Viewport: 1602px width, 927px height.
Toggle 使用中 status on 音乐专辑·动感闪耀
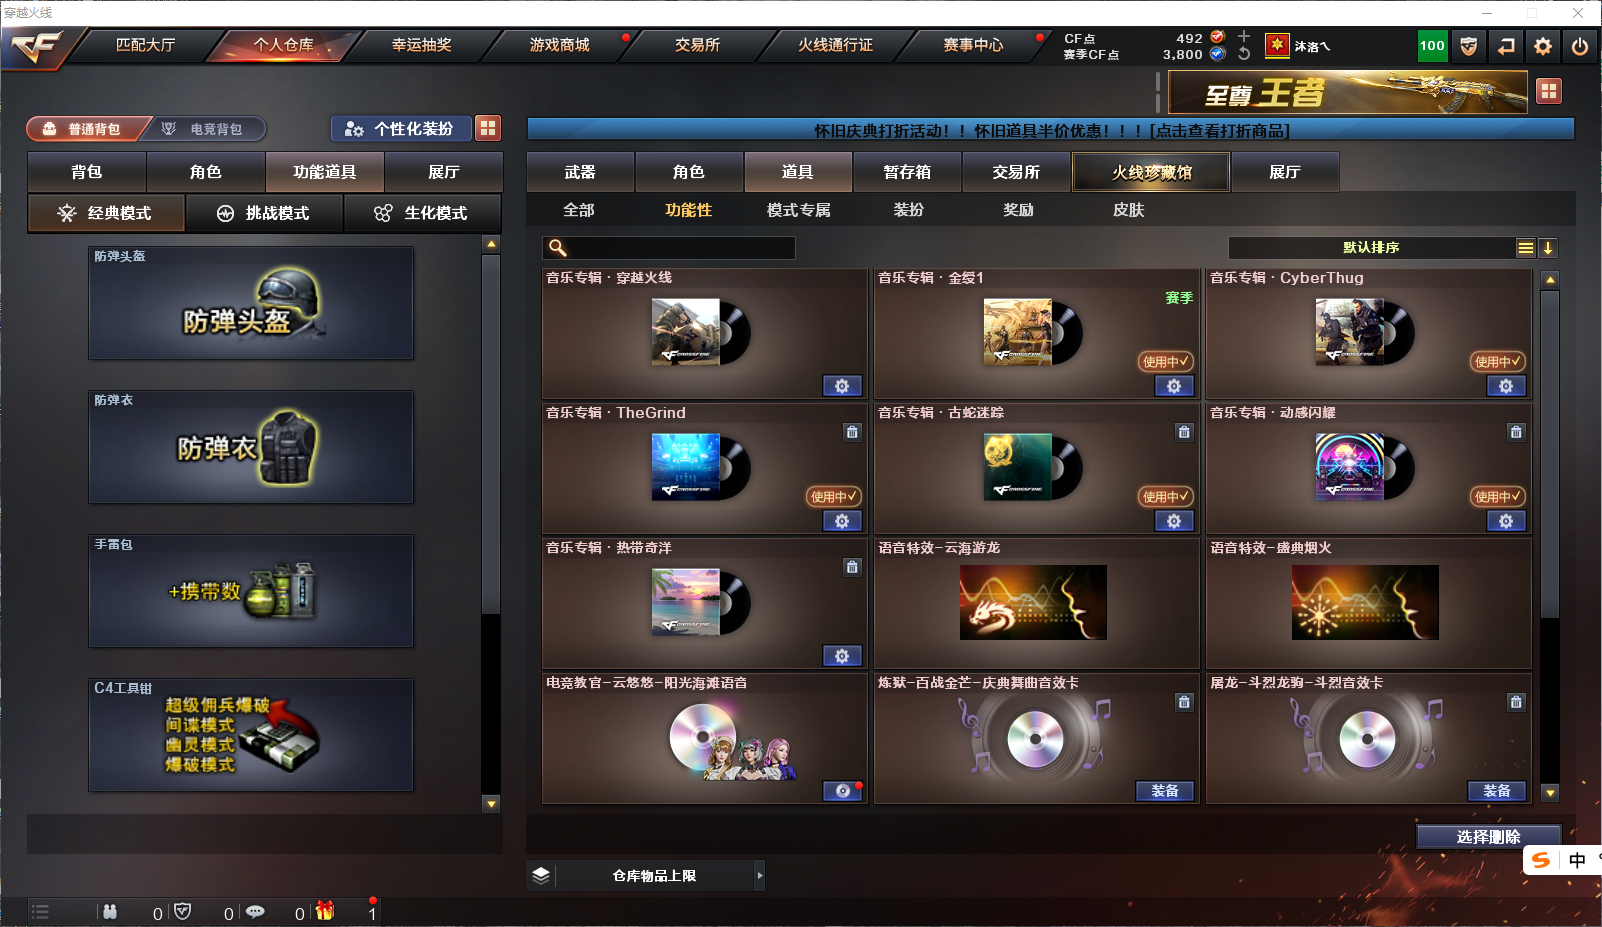(1497, 497)
